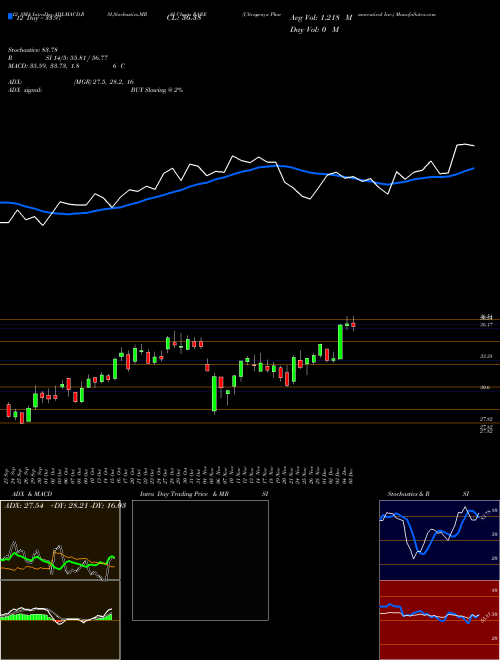Click the tall green candle at the early-November low
This screenshot has width=500, height=660.
(x=214, y=393)
